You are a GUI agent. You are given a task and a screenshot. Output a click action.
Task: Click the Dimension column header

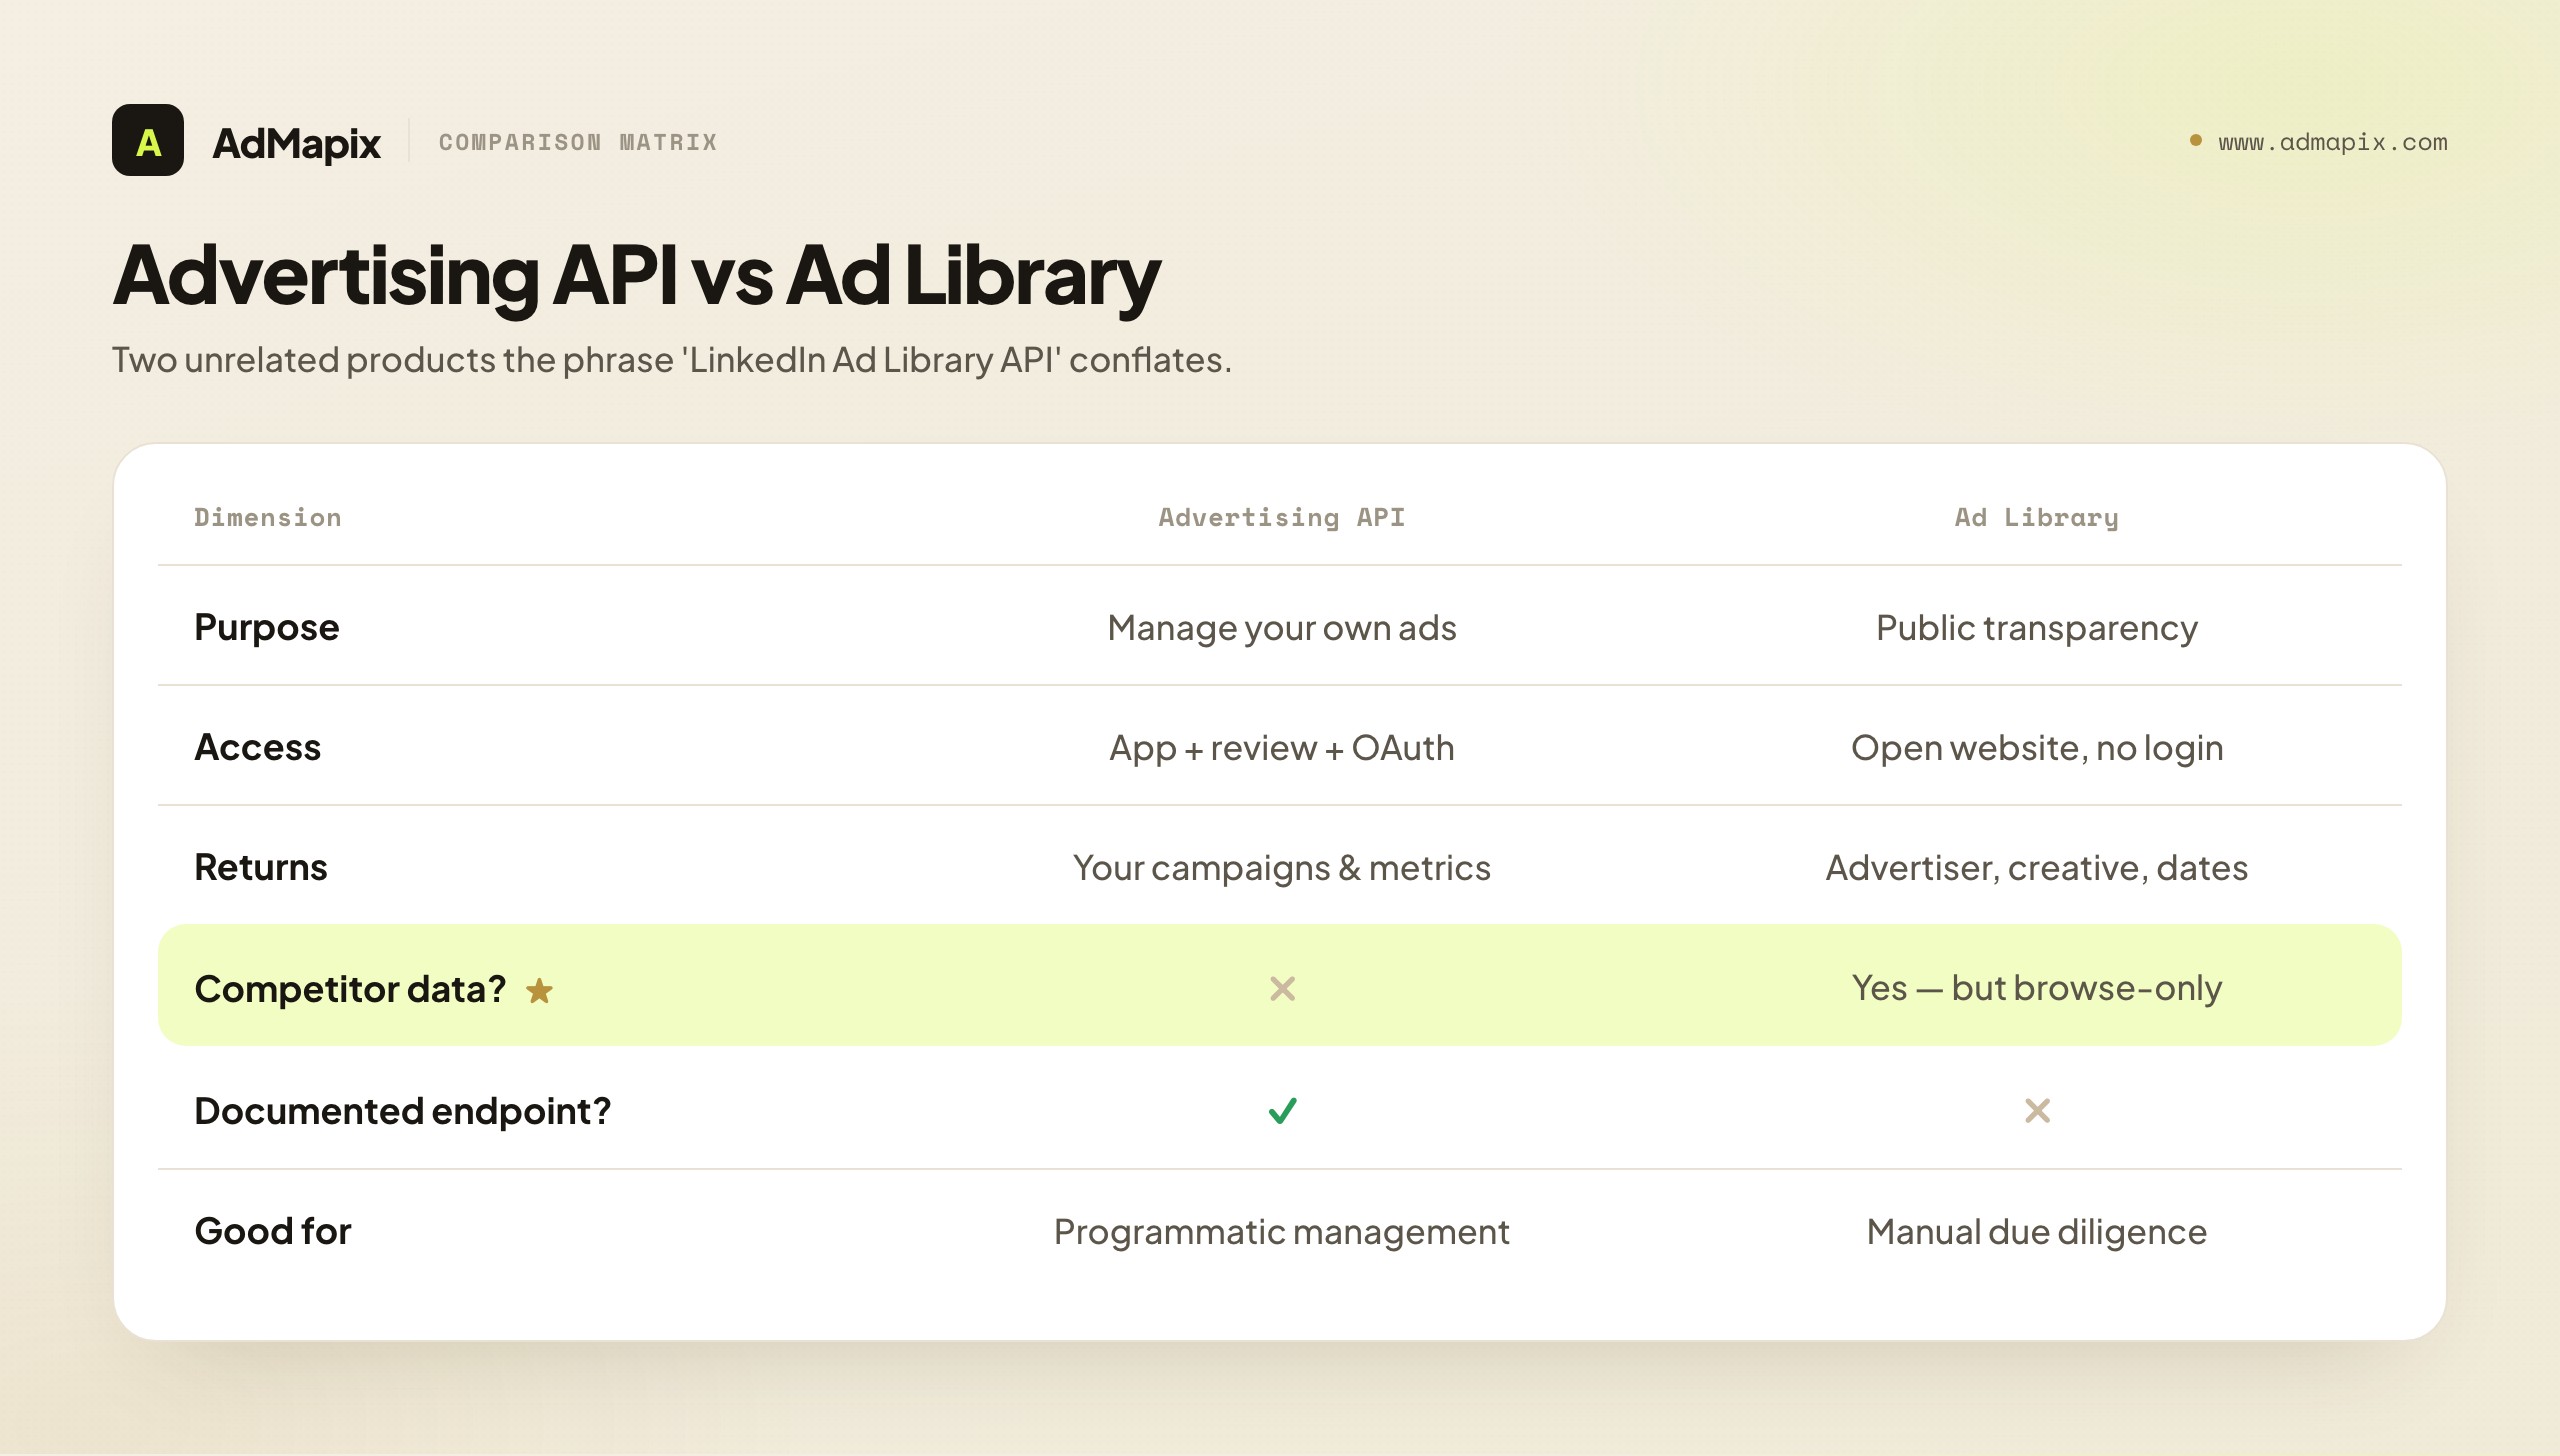(268, 517)
